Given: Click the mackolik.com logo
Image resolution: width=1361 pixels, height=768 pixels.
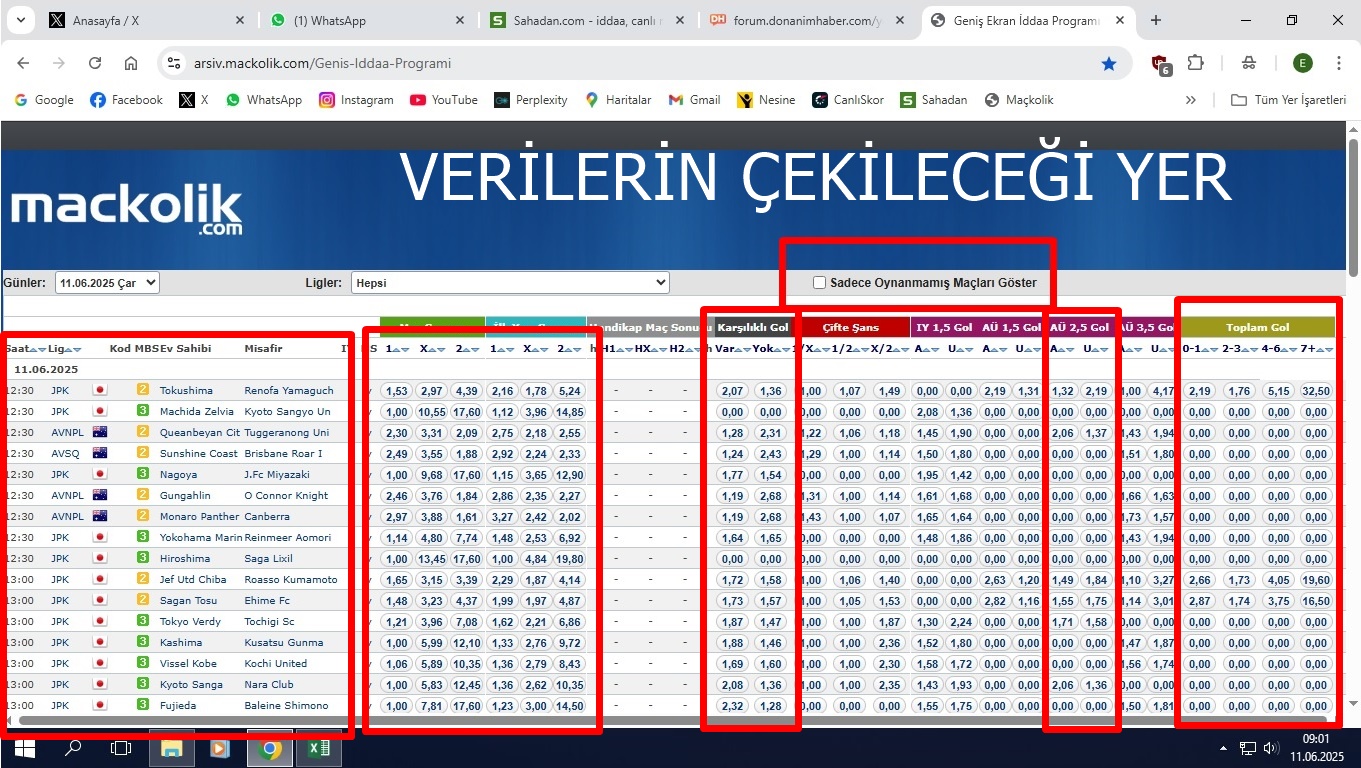Looking at the screenshot, I should [126, 211].
